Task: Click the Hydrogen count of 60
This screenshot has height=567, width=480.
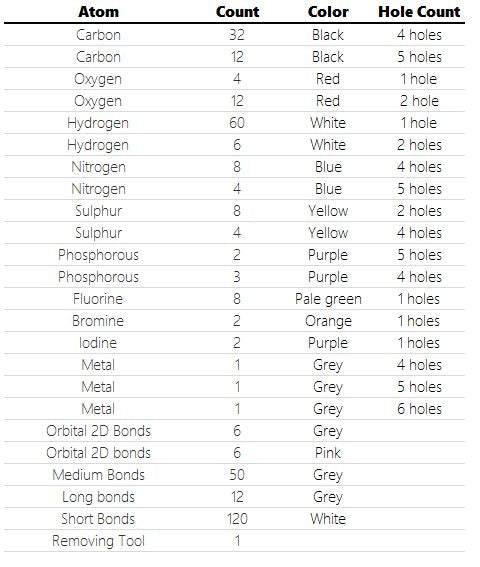Action: click(x=237, y=123)
